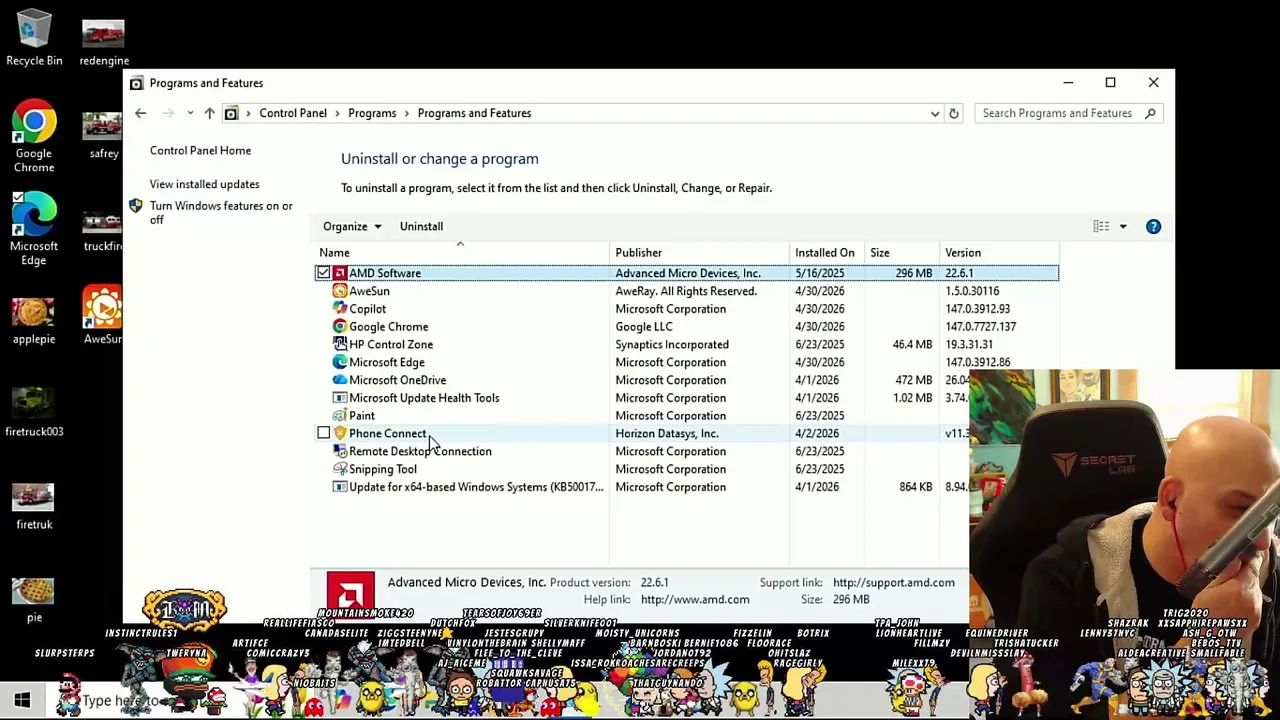This screenshot has height=720, width=1280.
Task: Click Programs breadcrumb
Action: [372, 113]
